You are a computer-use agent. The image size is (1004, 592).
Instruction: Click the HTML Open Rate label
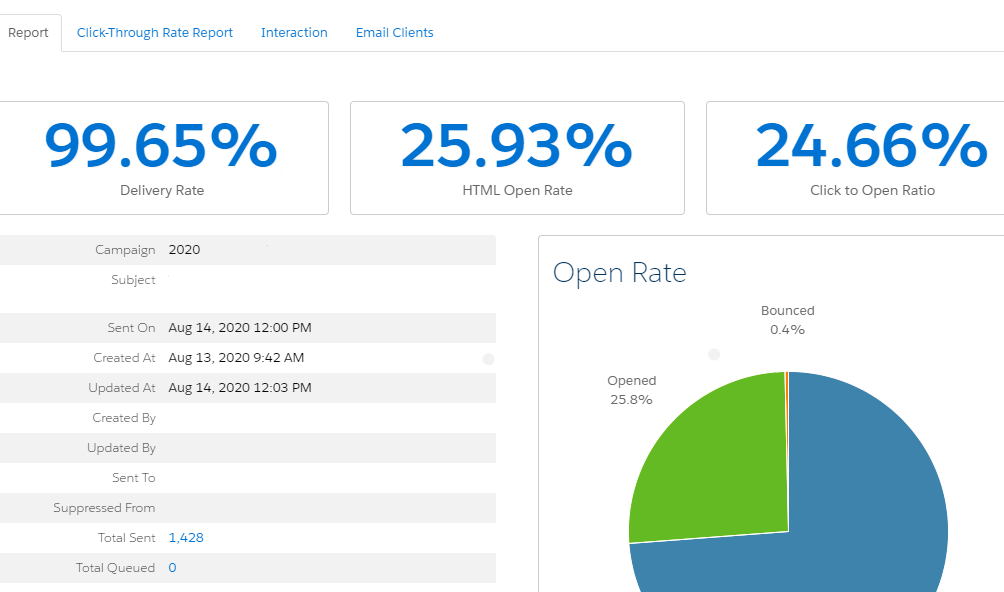pos(517,190)
